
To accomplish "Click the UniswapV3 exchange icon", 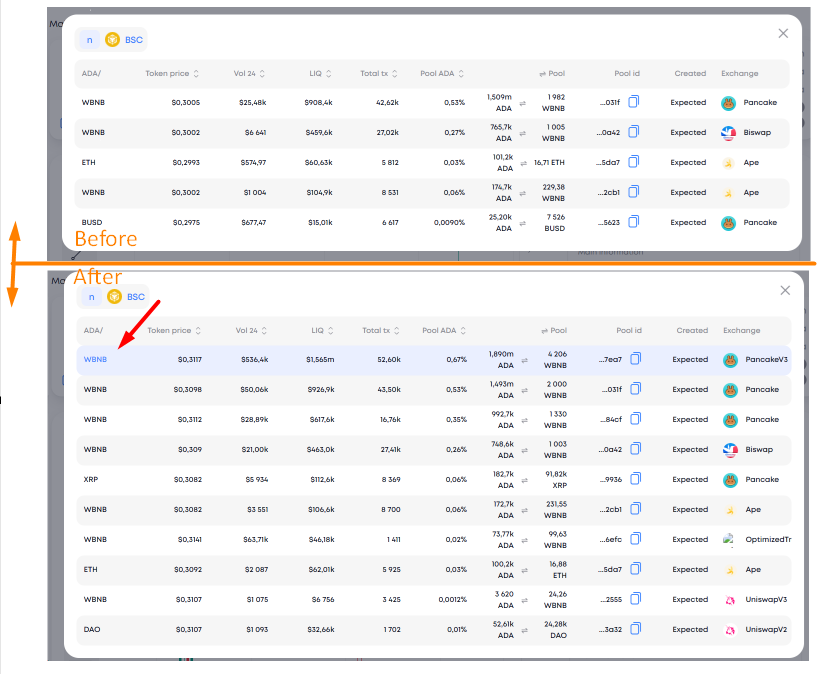I will coord(730,600).
